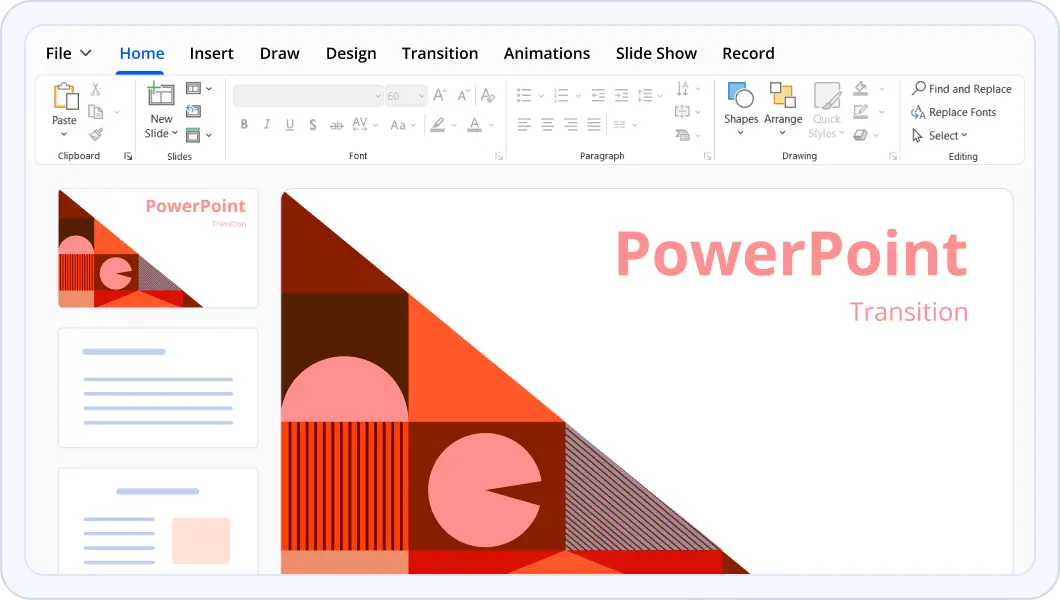Image resolution: width=1060 pixels, height=600 pixels.
Task: Click the Replace Fonts icon
Action: coord(919,112)
